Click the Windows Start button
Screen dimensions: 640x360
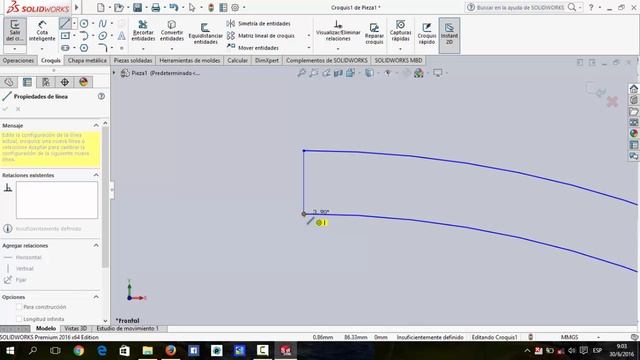(10, 350)
